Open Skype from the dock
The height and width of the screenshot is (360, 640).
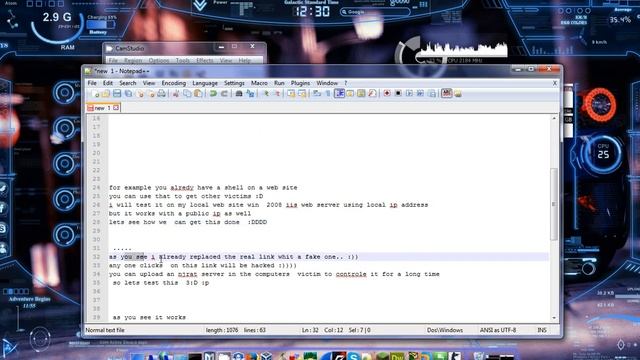tap(353, 356)
